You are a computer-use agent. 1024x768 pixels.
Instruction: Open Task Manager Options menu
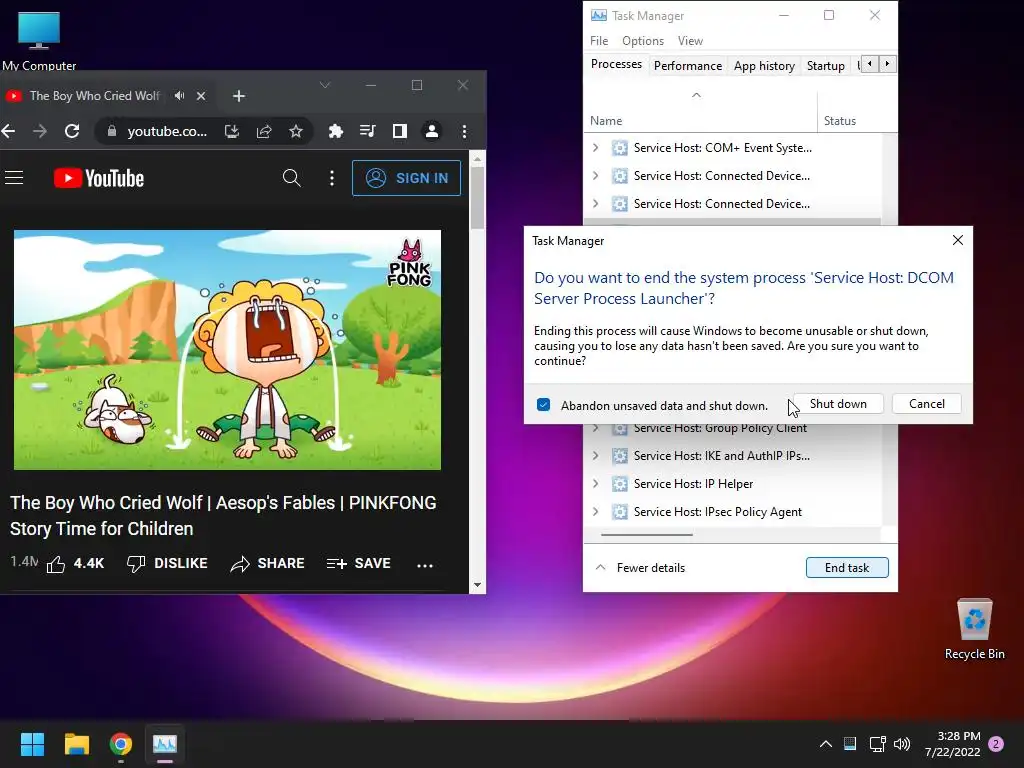[x=643, y=41]
